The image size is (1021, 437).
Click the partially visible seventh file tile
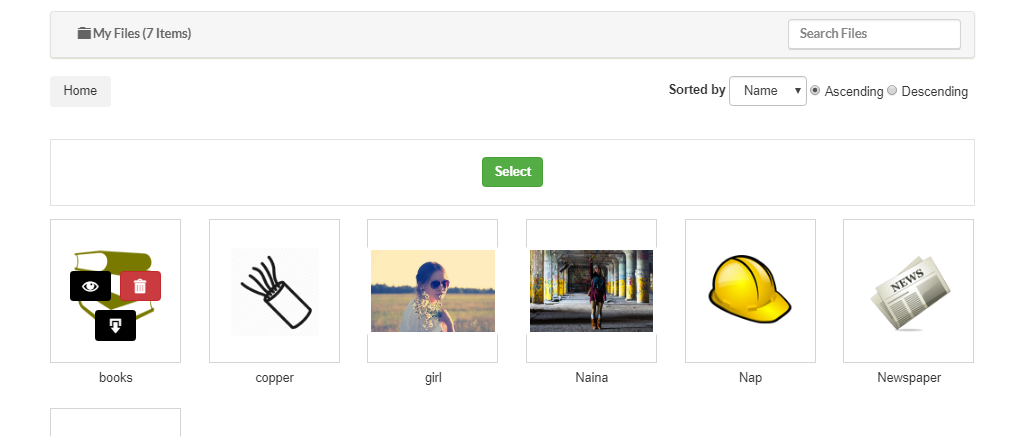(x=115, y=422)
